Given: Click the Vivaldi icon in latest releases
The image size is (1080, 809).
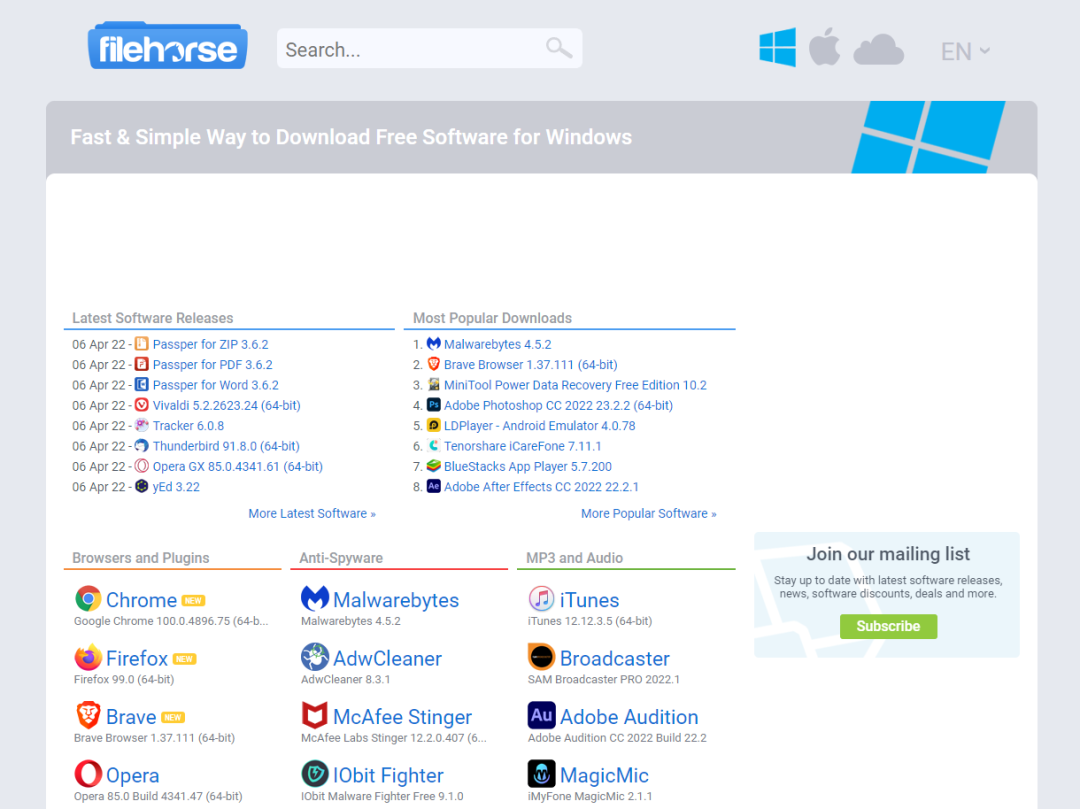Looking at the screenshot, I should 141,405.
